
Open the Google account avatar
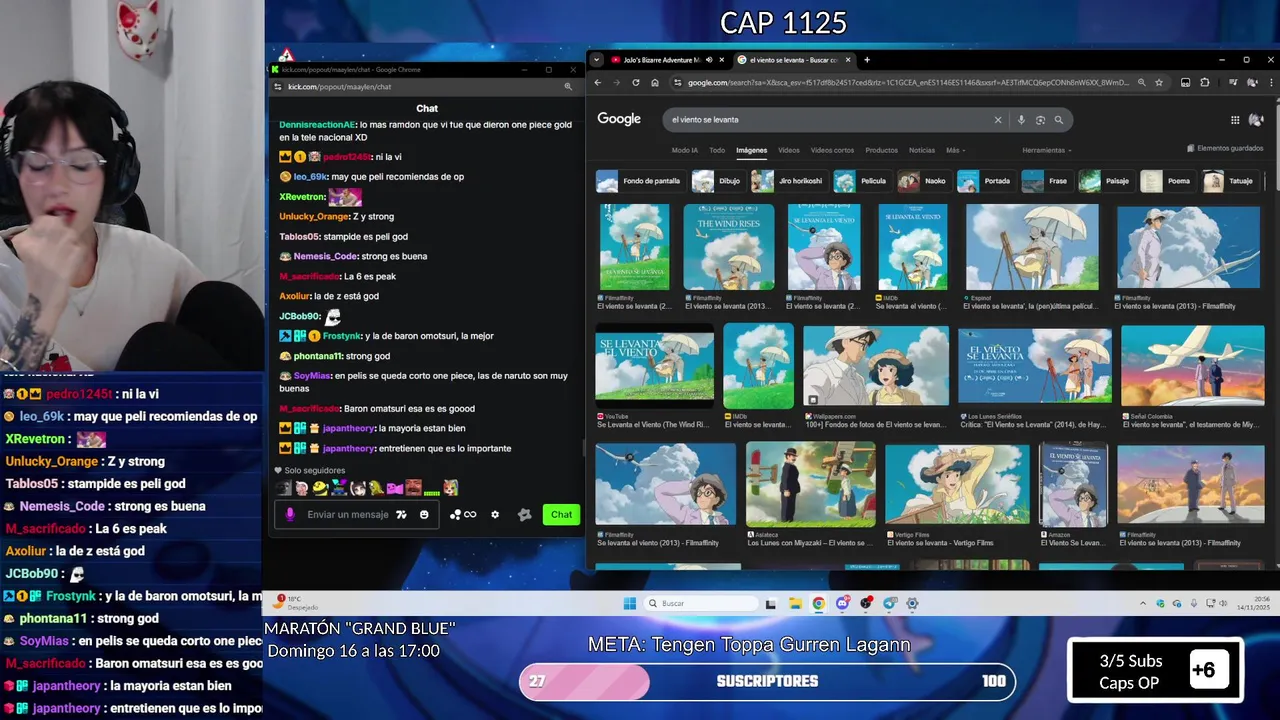(x=1257, y=120)
